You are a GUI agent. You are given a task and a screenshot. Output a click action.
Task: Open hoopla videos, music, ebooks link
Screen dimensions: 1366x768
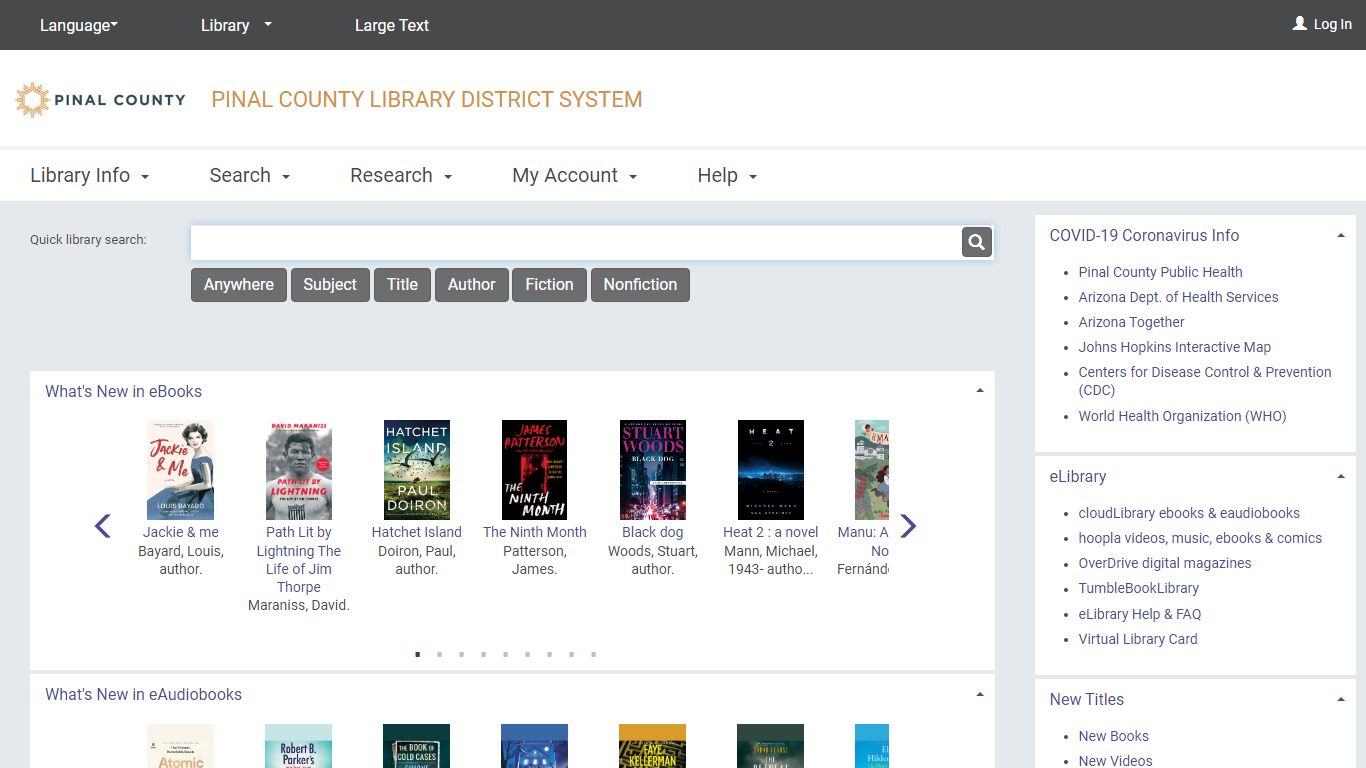point(1200,538)
